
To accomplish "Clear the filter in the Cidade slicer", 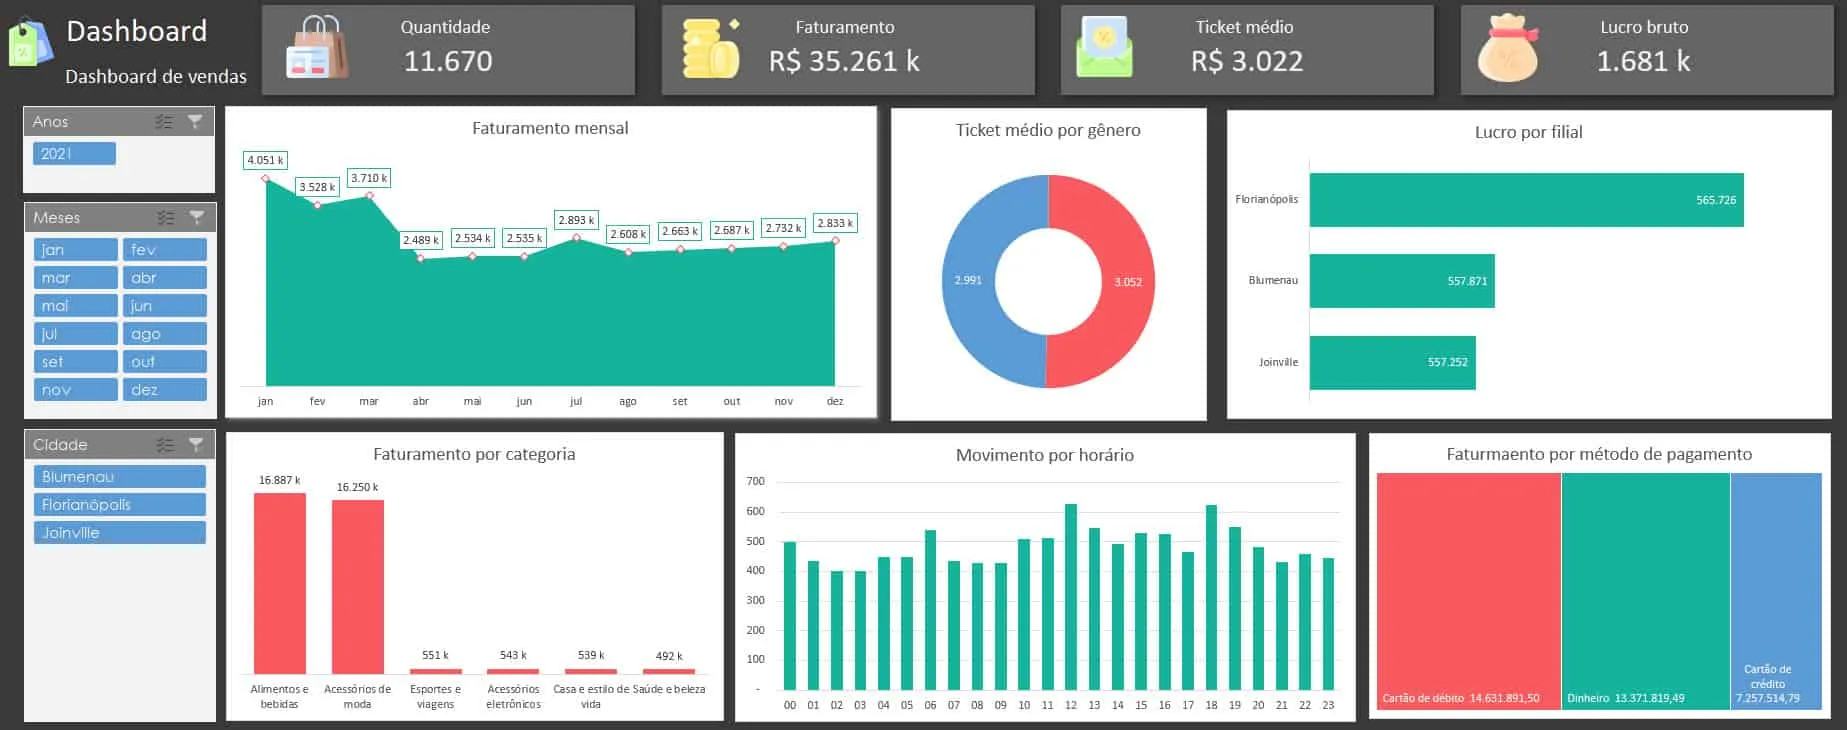I will click(x=197, y=445).
